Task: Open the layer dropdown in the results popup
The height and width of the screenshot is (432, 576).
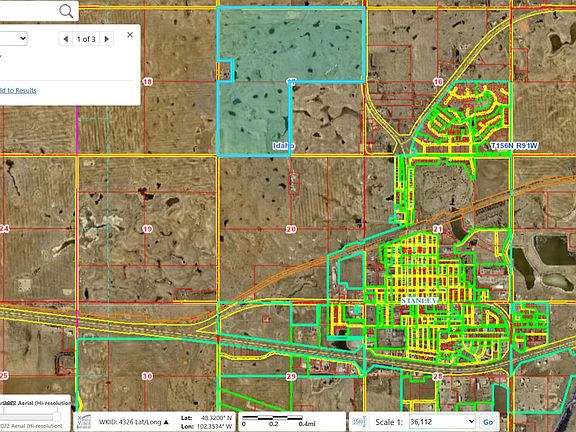Action: click(x=14, y=38)
